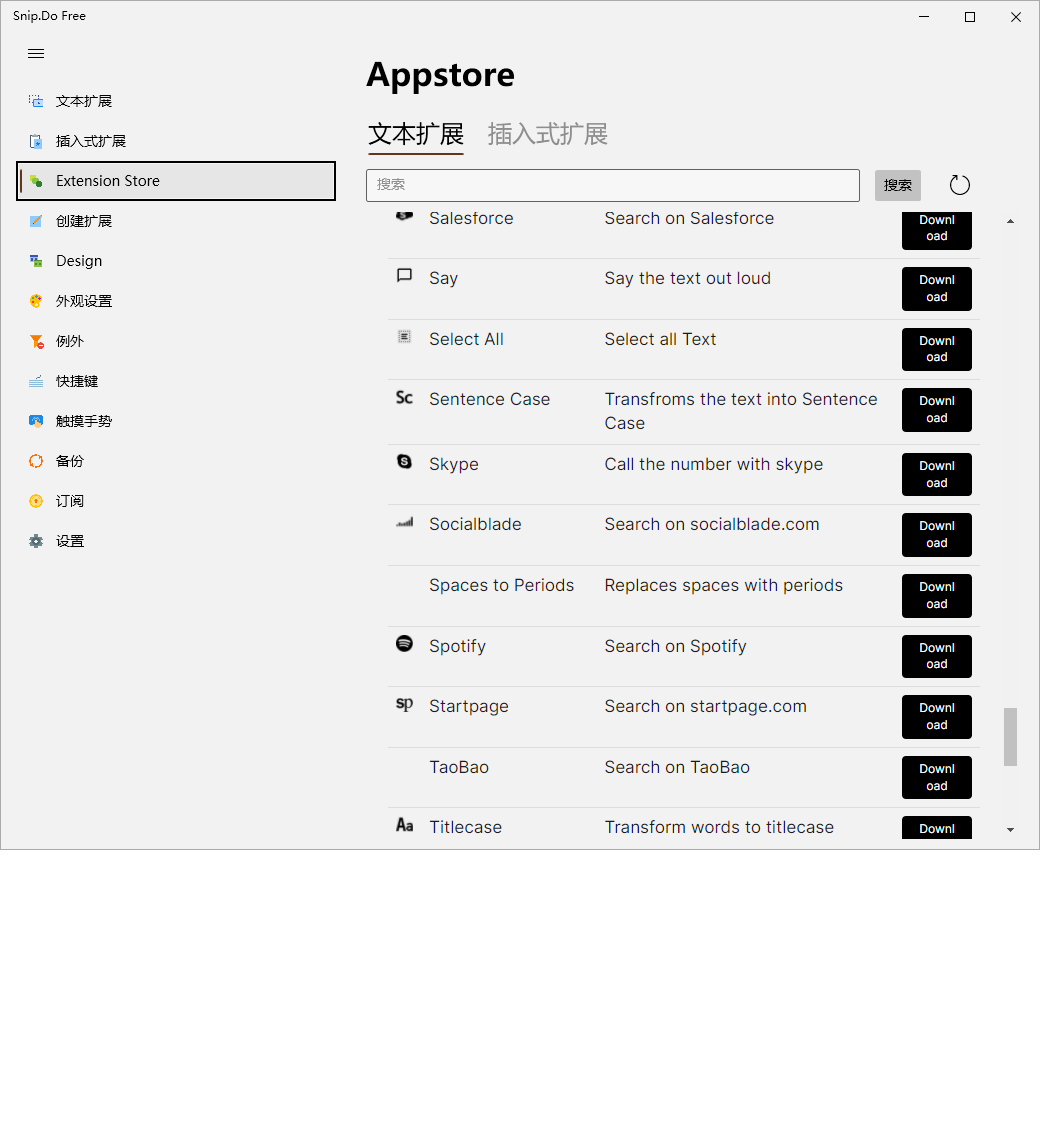Screen dimensions: 1040x1124
Task: Download the Spaces to Periods extension
Action: point(936,596)
